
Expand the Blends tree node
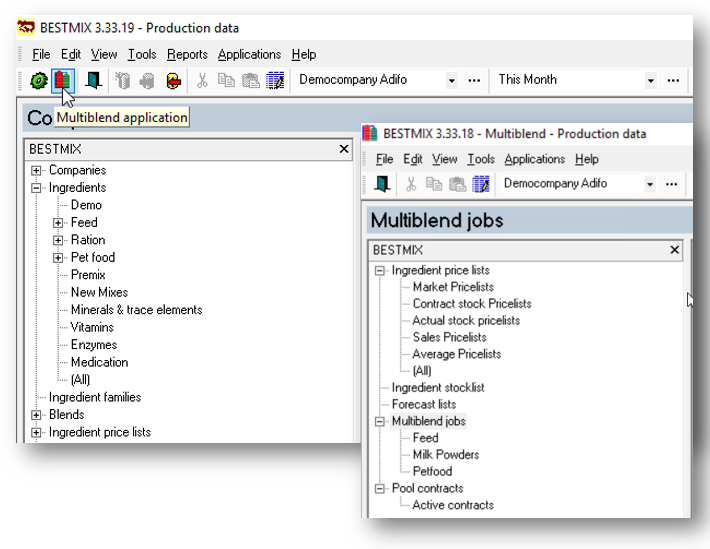(x=36, y=415)
